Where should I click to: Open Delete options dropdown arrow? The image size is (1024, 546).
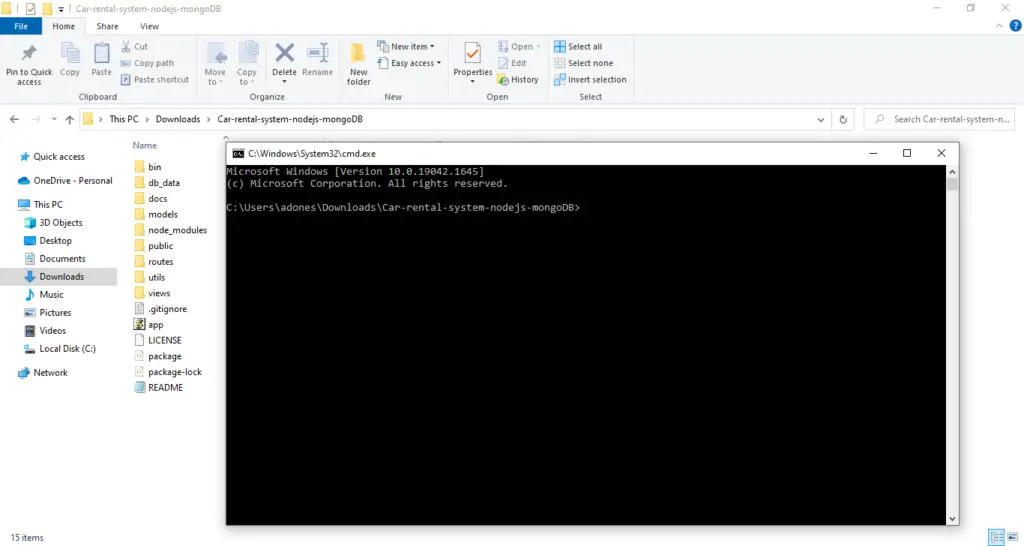point(284,82)
